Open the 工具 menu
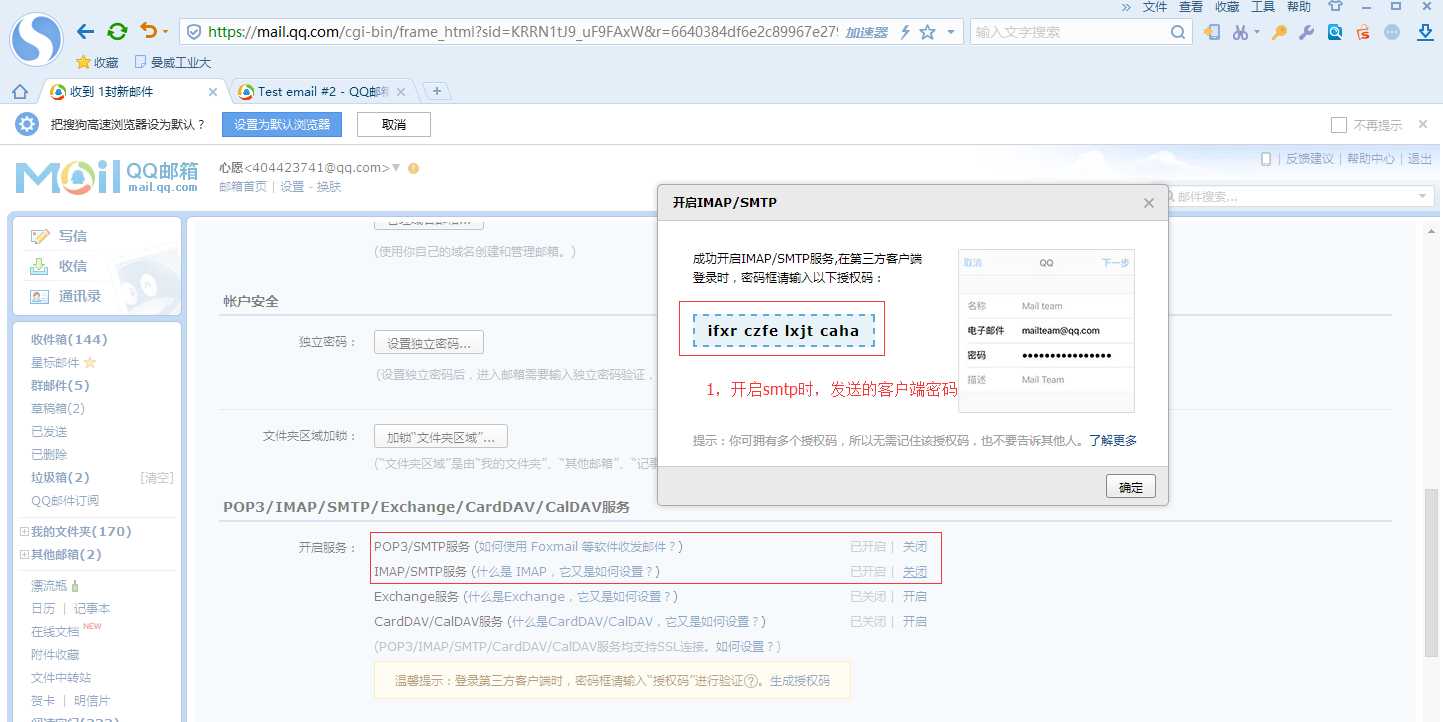The width and height of the screenshot is (1443, 722). [x=1263, y=6]
